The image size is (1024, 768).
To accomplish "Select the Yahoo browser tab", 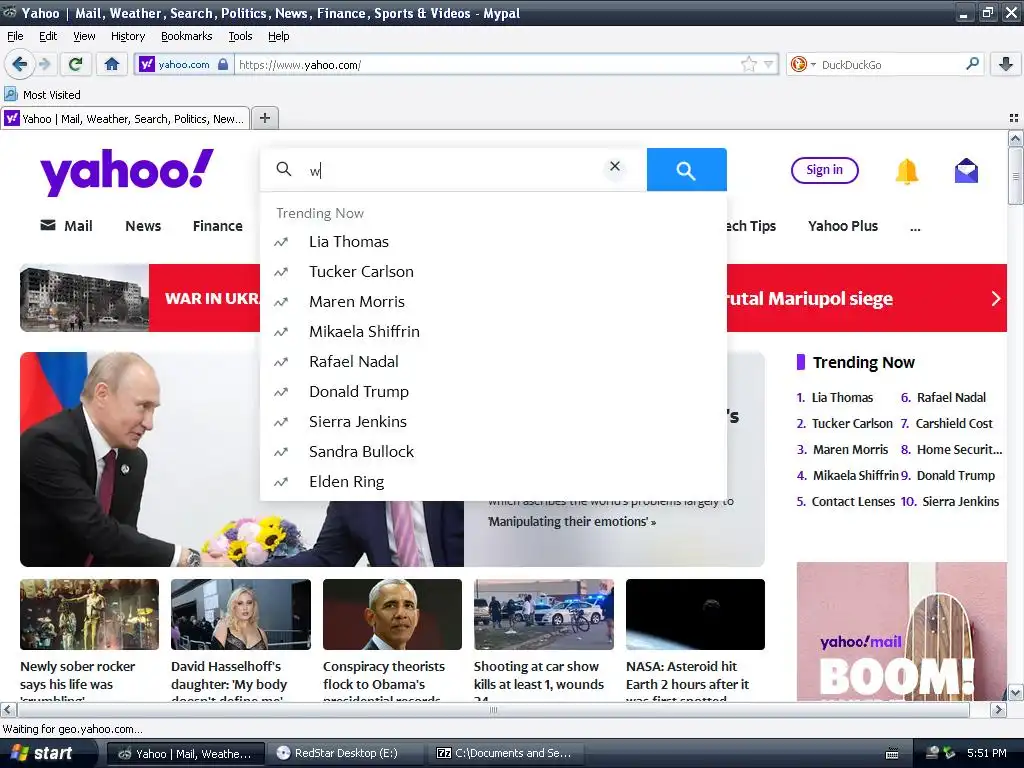I will (125, 118).
